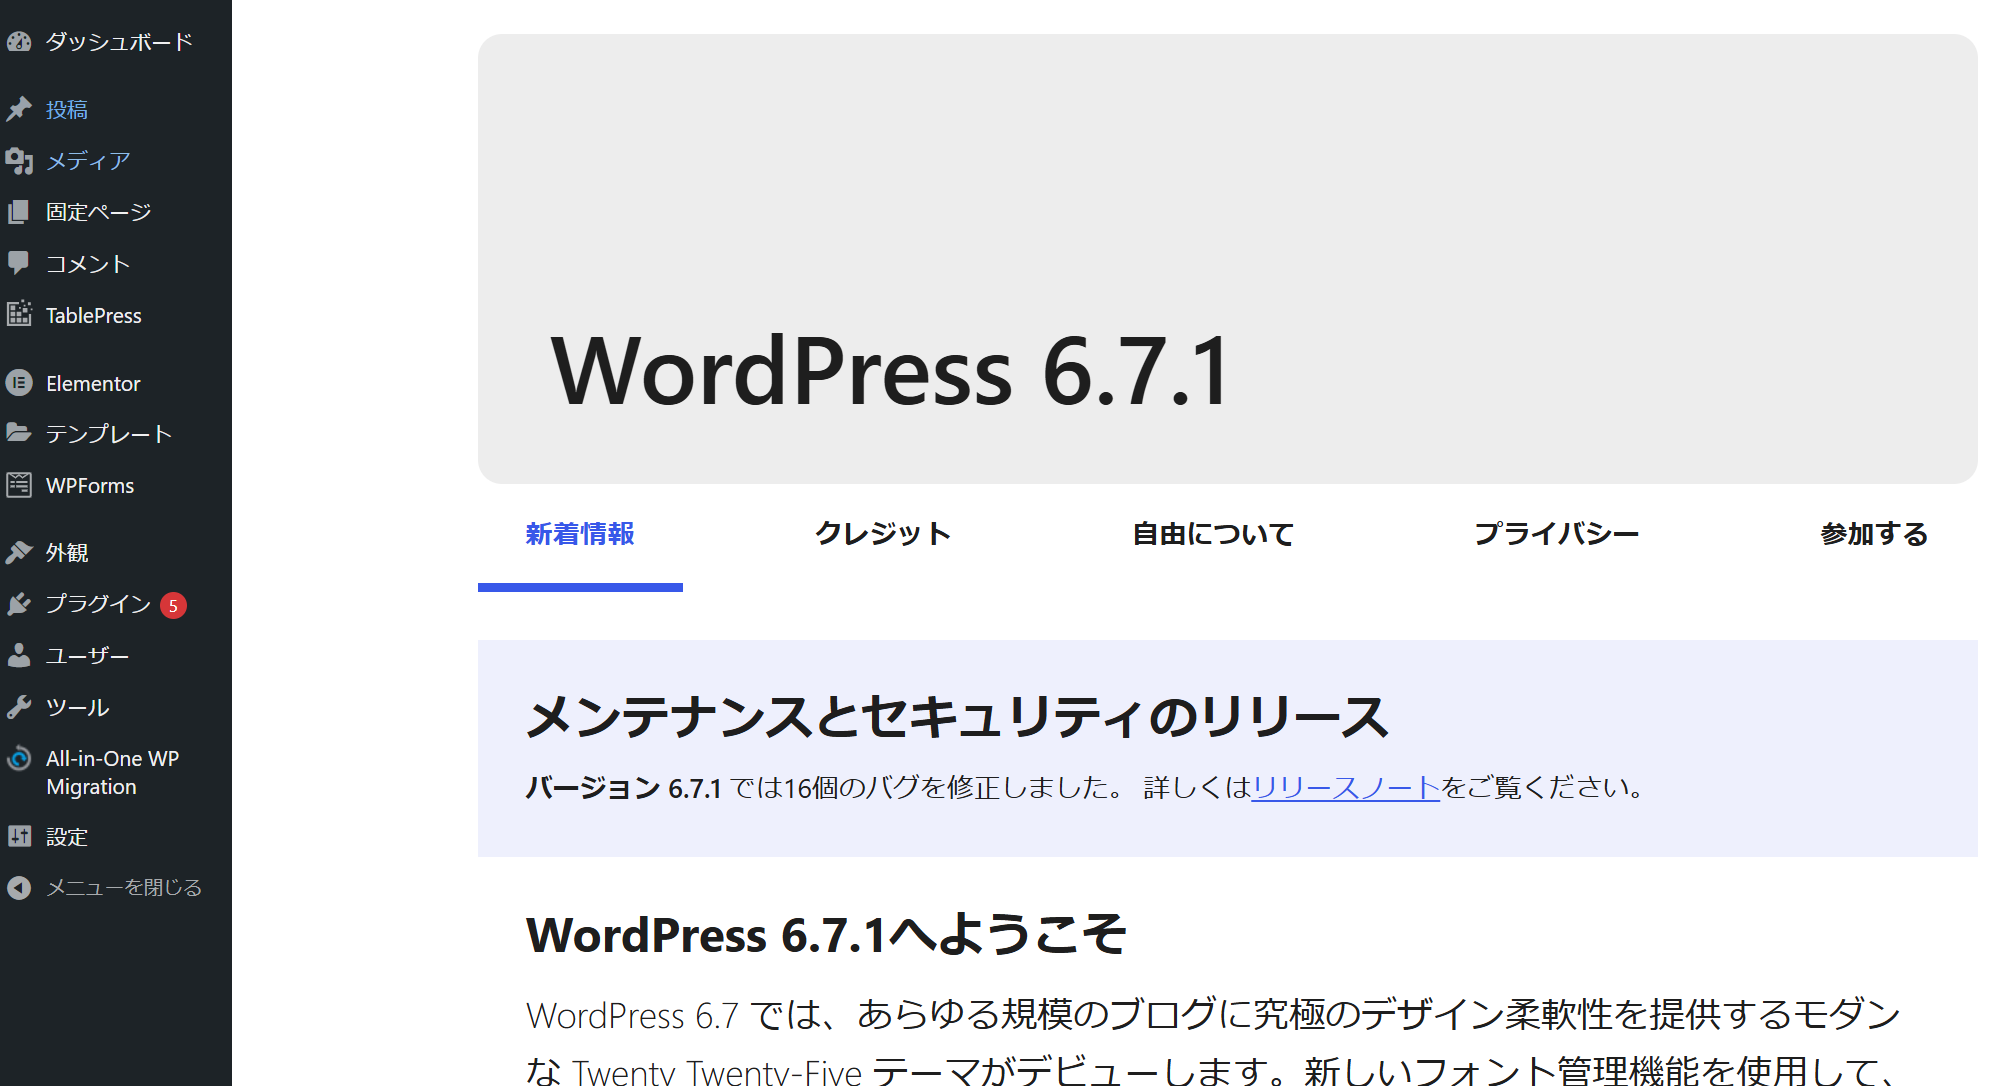Click the collapse arrow icon for メニューを閉じる

tap(19, 887)
